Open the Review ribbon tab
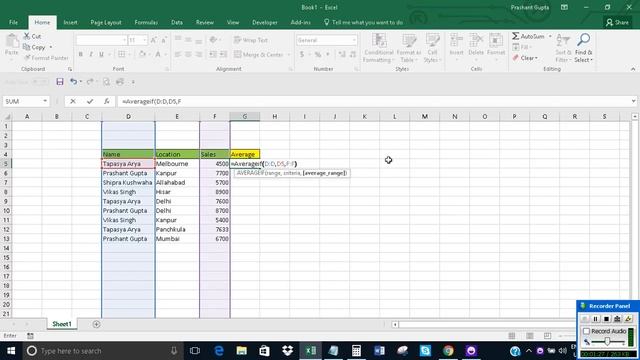The width and height of the screenshot is (640, 360). pos(204,22)
